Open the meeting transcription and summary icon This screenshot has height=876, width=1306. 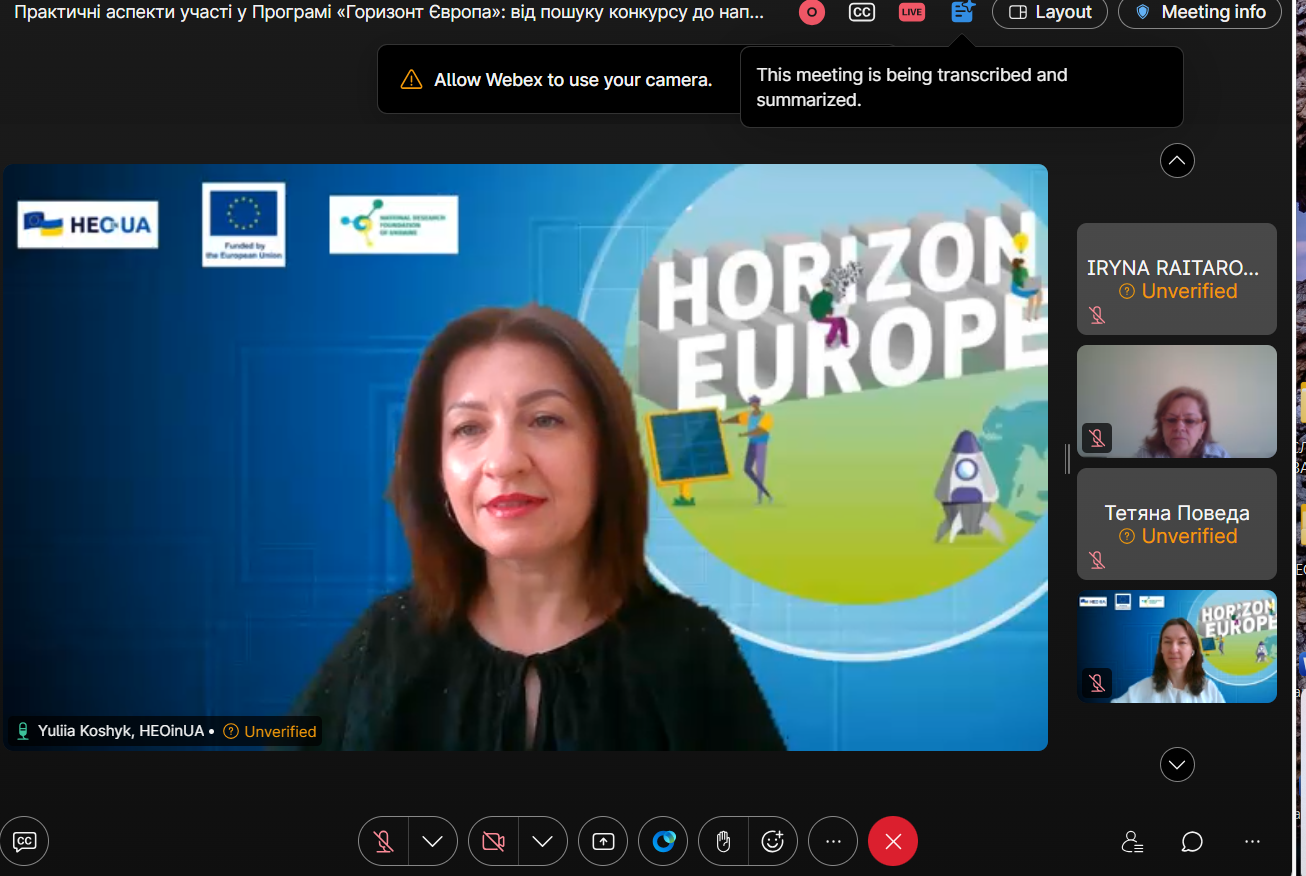(x=962, y=12)
